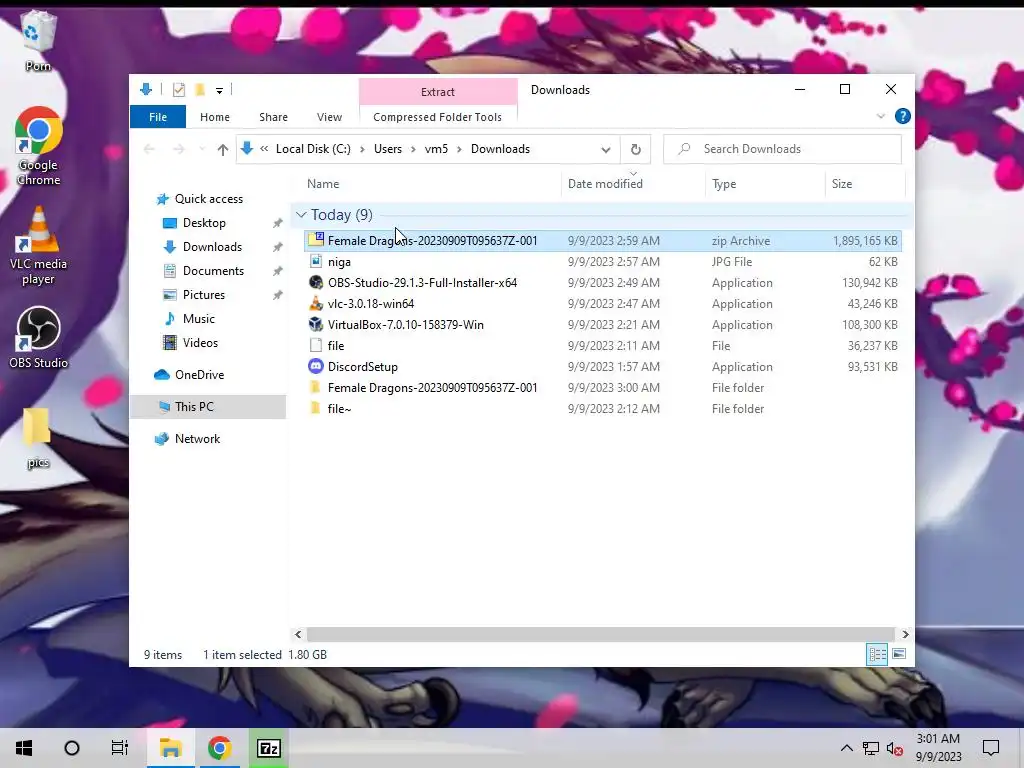Image resolution: width=1024 pixels, height=768 pixels.
Task: Switch to the View ribbon tab
Action: click(329, 117)
